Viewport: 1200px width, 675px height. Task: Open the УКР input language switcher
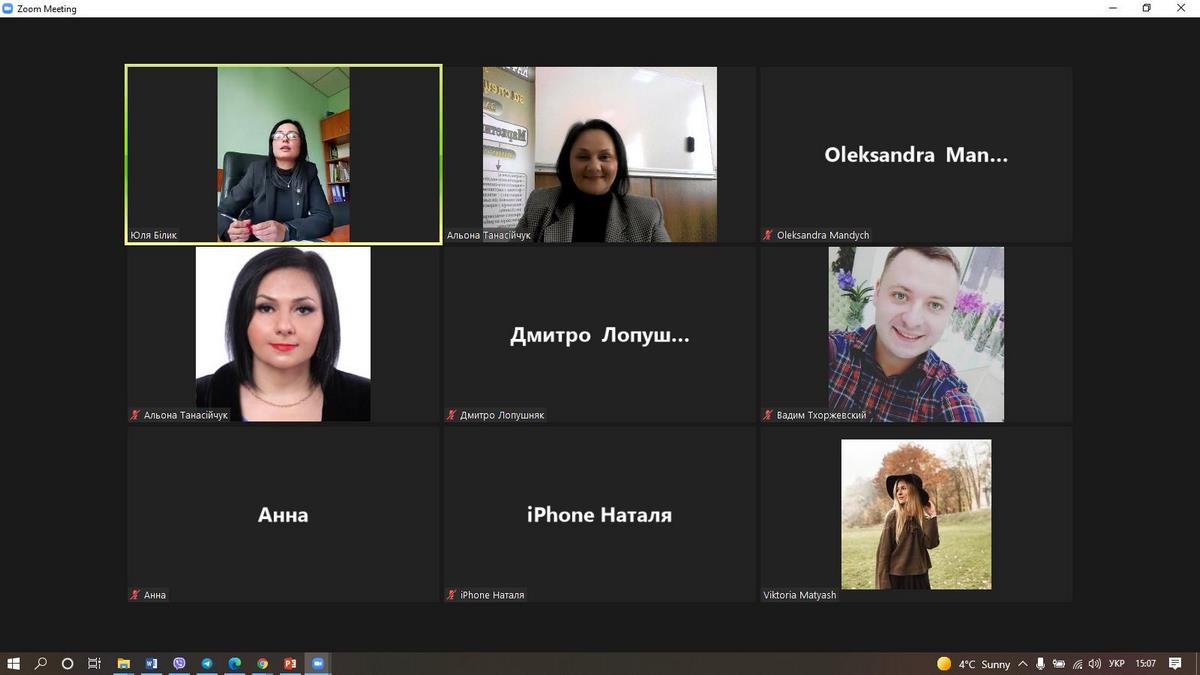point(1116,664)
